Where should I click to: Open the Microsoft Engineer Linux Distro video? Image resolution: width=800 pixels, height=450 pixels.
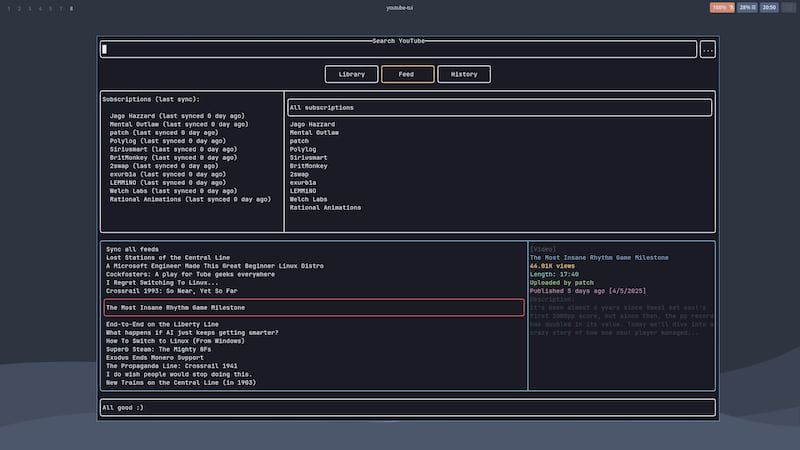point(215,266)
